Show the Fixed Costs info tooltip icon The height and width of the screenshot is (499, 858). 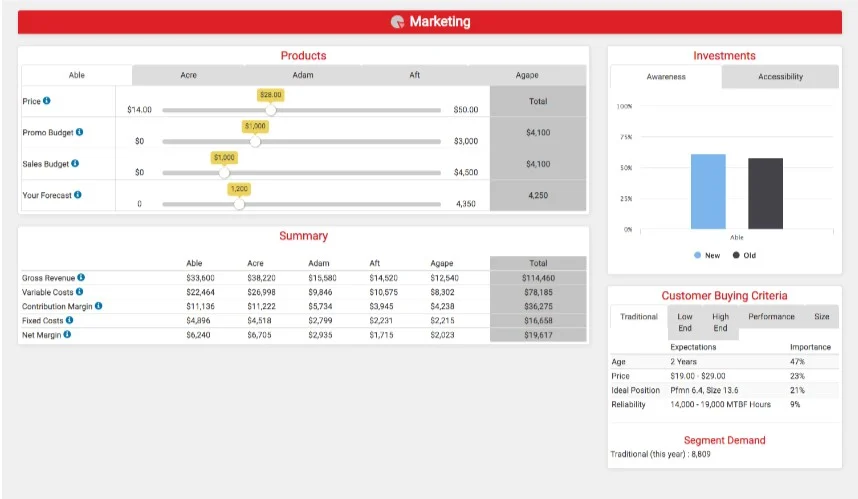coord(69,320)
